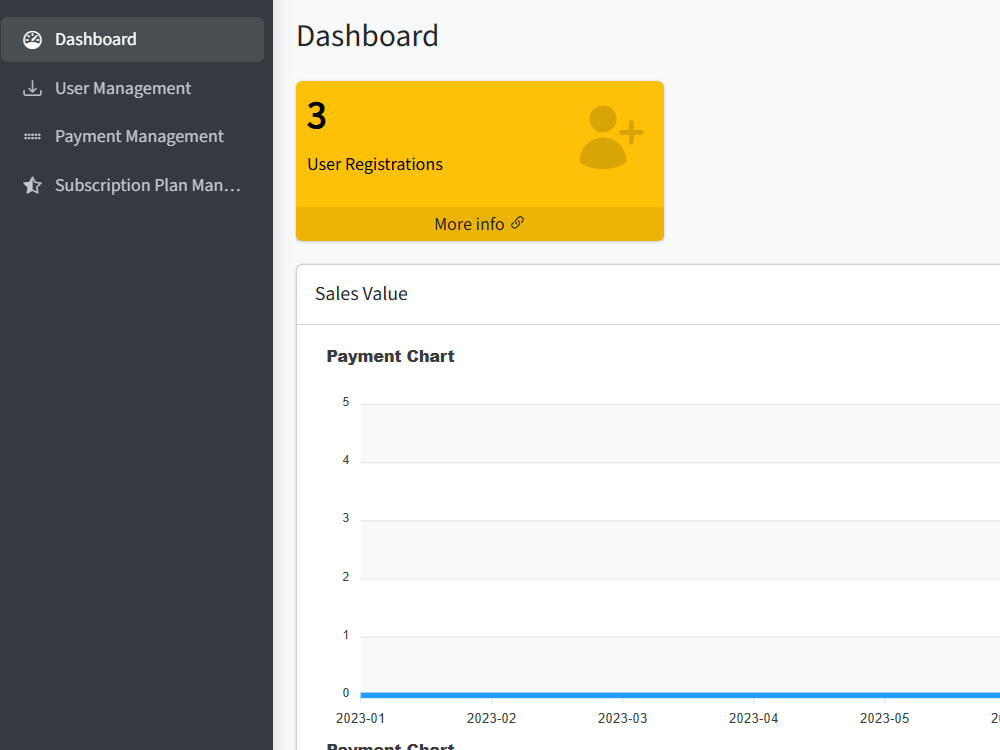Click the Payment Chart title

click(390, 356)
